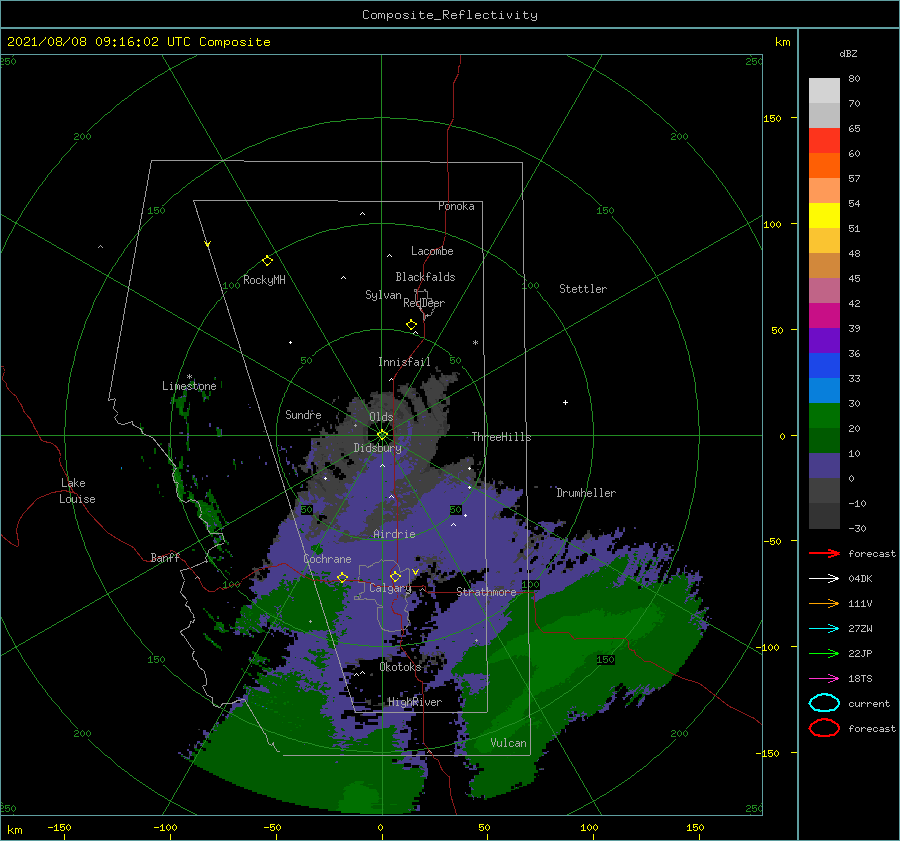
Task: Click the dBZ legend heading
Action: click(848, 53)
